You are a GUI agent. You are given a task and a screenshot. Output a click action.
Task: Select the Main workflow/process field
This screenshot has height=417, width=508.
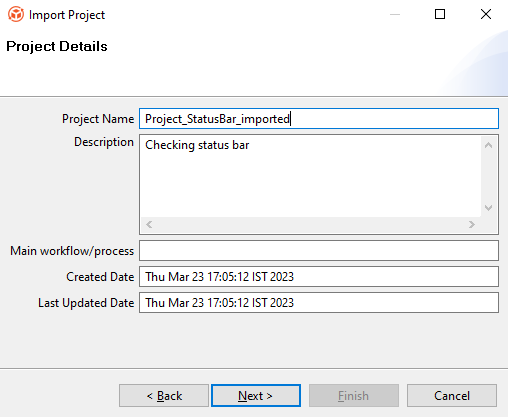(319, 250)
